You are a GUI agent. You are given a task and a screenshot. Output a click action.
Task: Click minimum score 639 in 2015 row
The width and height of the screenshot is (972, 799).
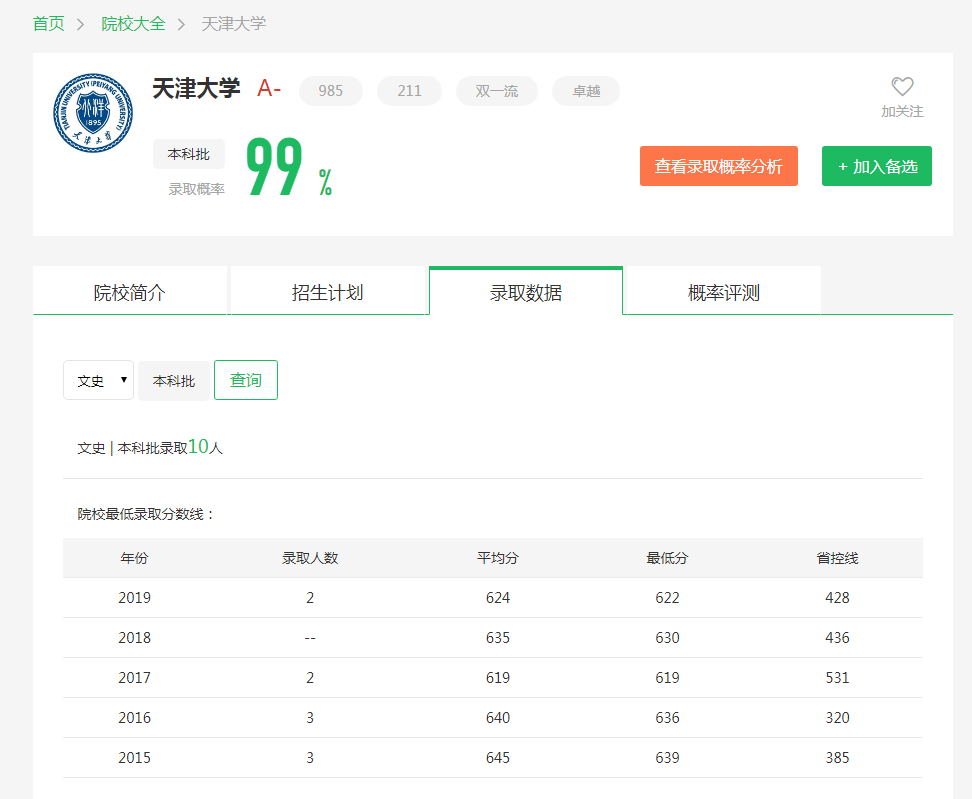point(668,757)
